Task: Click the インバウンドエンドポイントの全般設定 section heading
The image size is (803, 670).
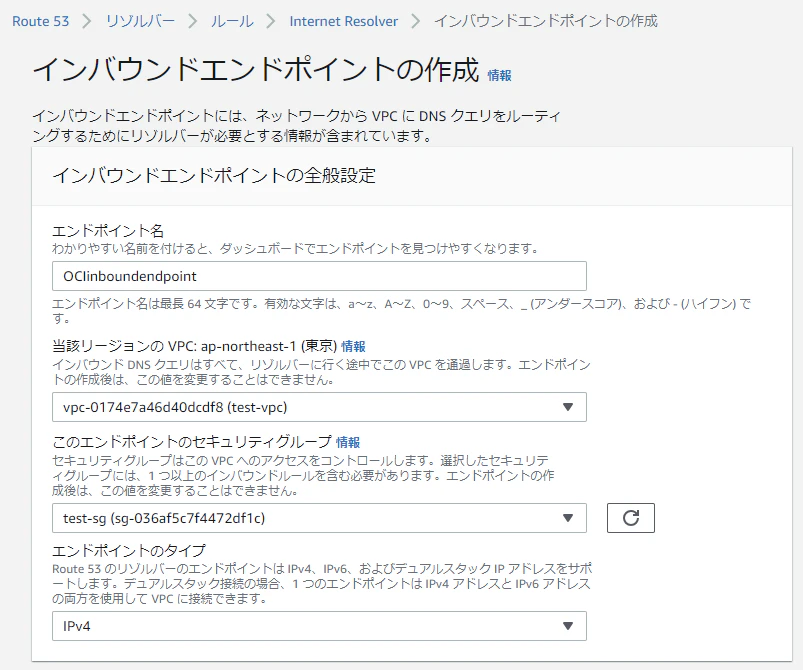Action: [214, 176]
